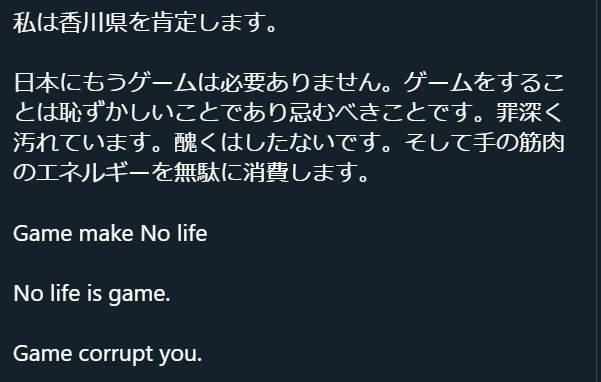Click the phrase '無駄に消費します'

(x=266, y=172)
